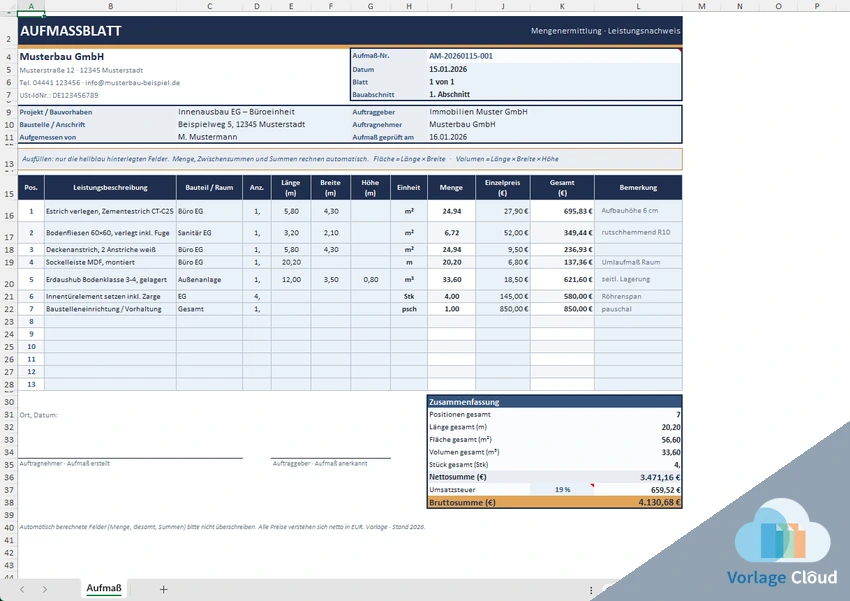Select the Baustelleneinrichtung / Vorhaltung cell

click(111, 309)
